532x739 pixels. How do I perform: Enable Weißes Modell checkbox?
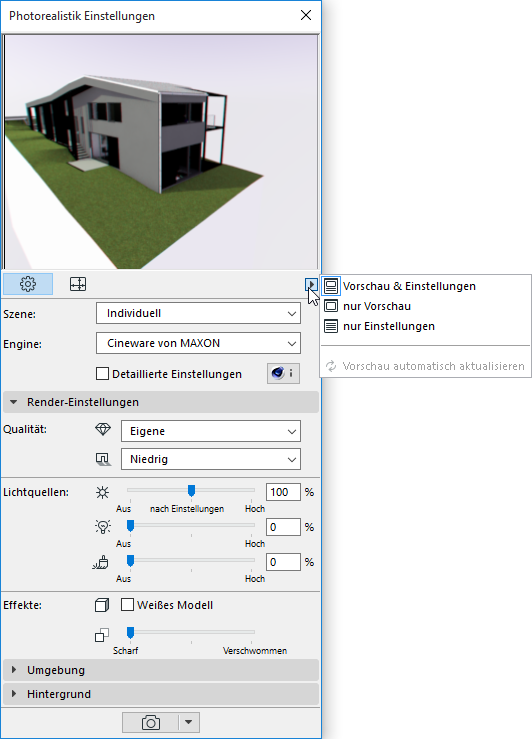pos(127,605)
